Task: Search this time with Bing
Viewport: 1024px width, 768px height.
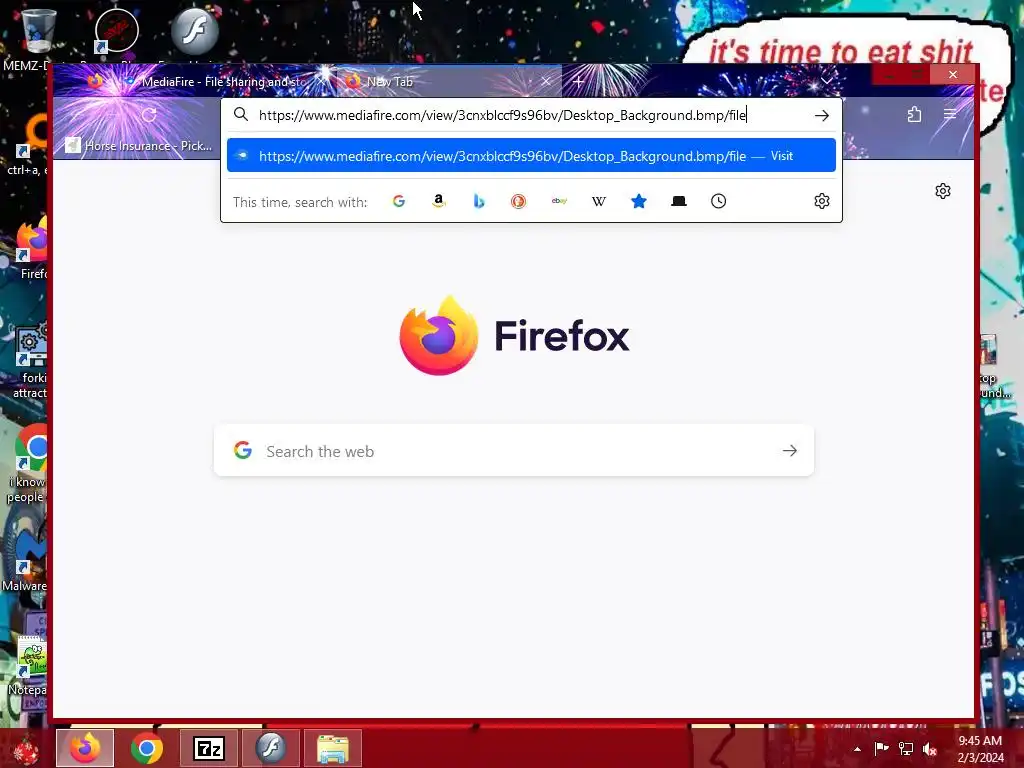Action: (479, 201)
